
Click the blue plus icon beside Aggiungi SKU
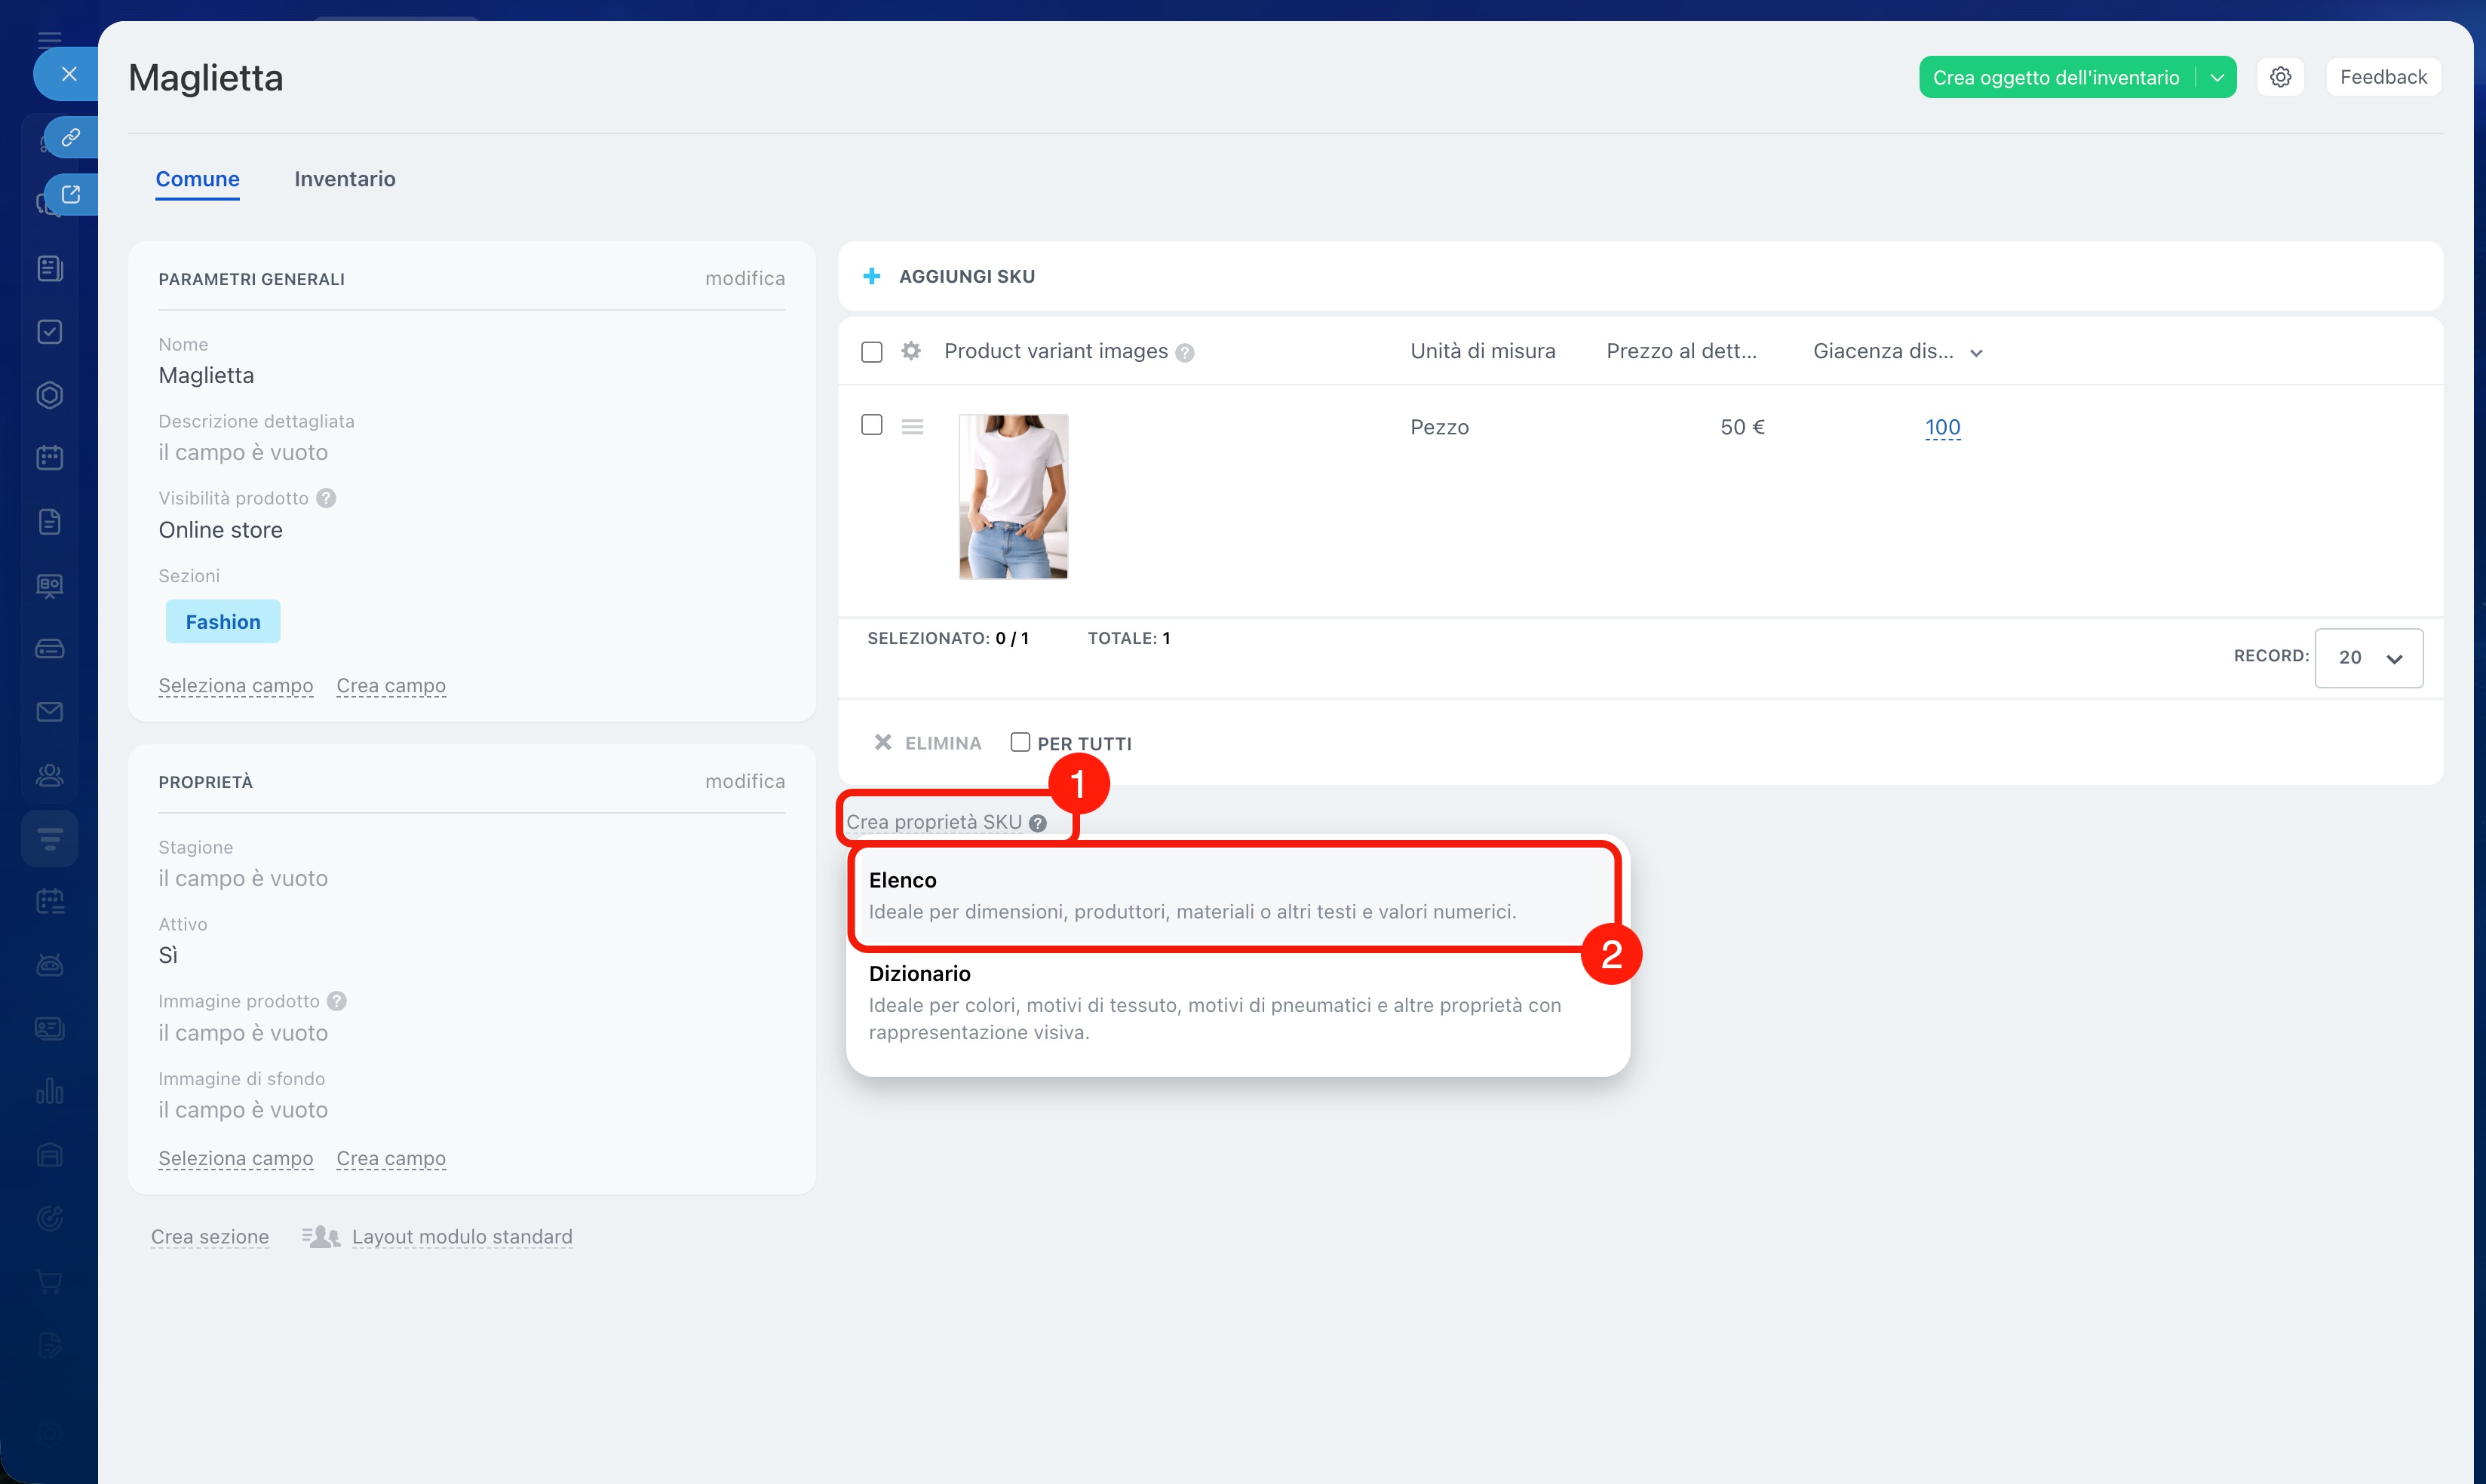pos(871,276)
